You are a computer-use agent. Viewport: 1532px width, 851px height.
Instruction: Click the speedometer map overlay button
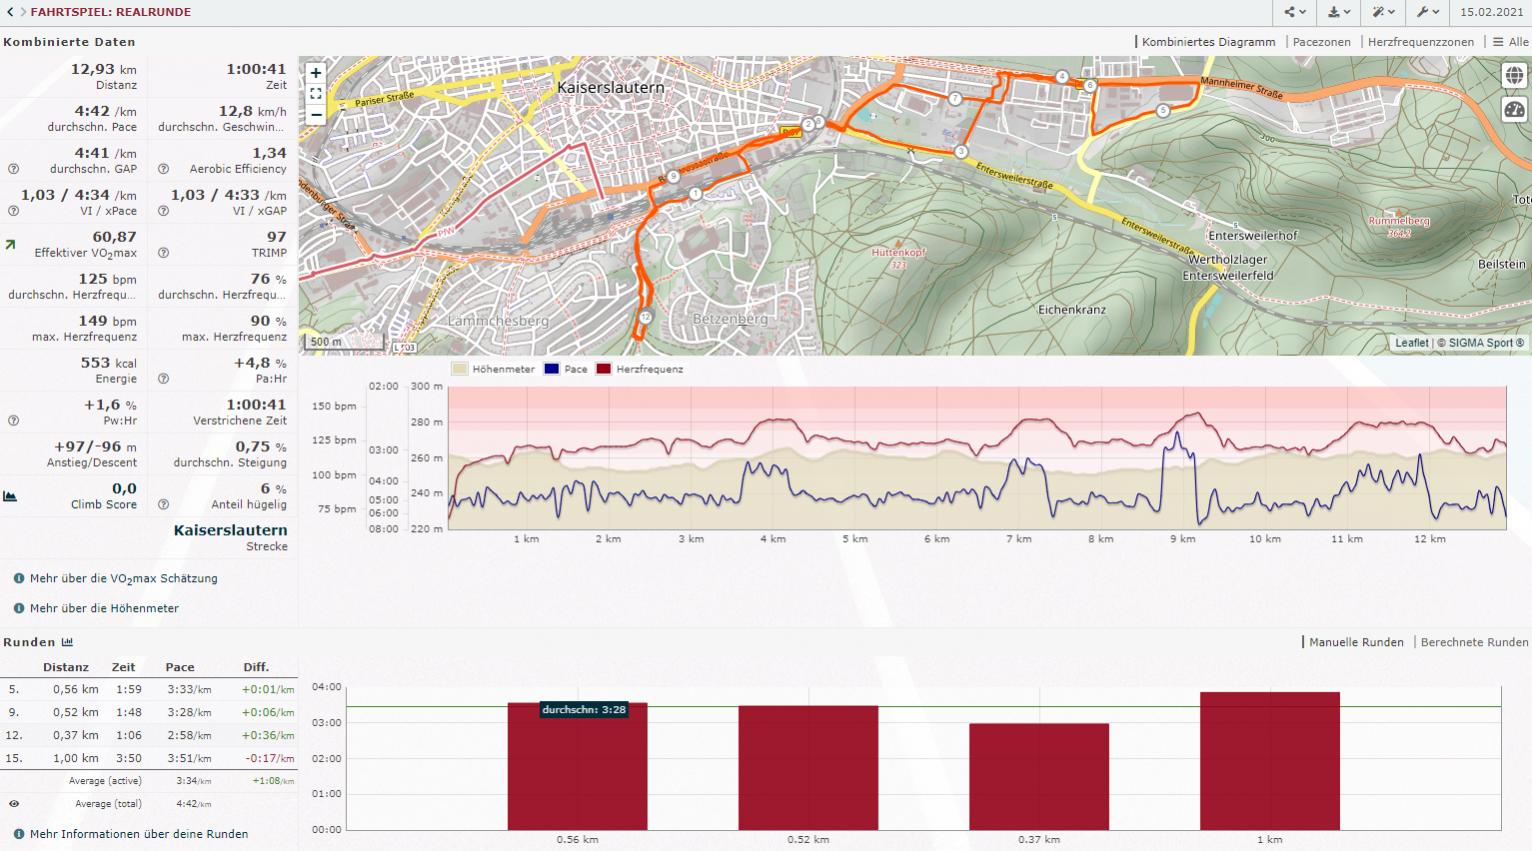point(1514,110)
